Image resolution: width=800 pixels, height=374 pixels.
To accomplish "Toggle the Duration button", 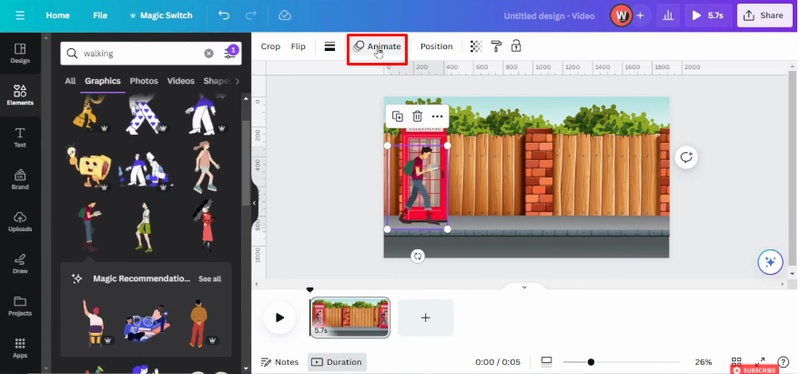I will point(337,362).
